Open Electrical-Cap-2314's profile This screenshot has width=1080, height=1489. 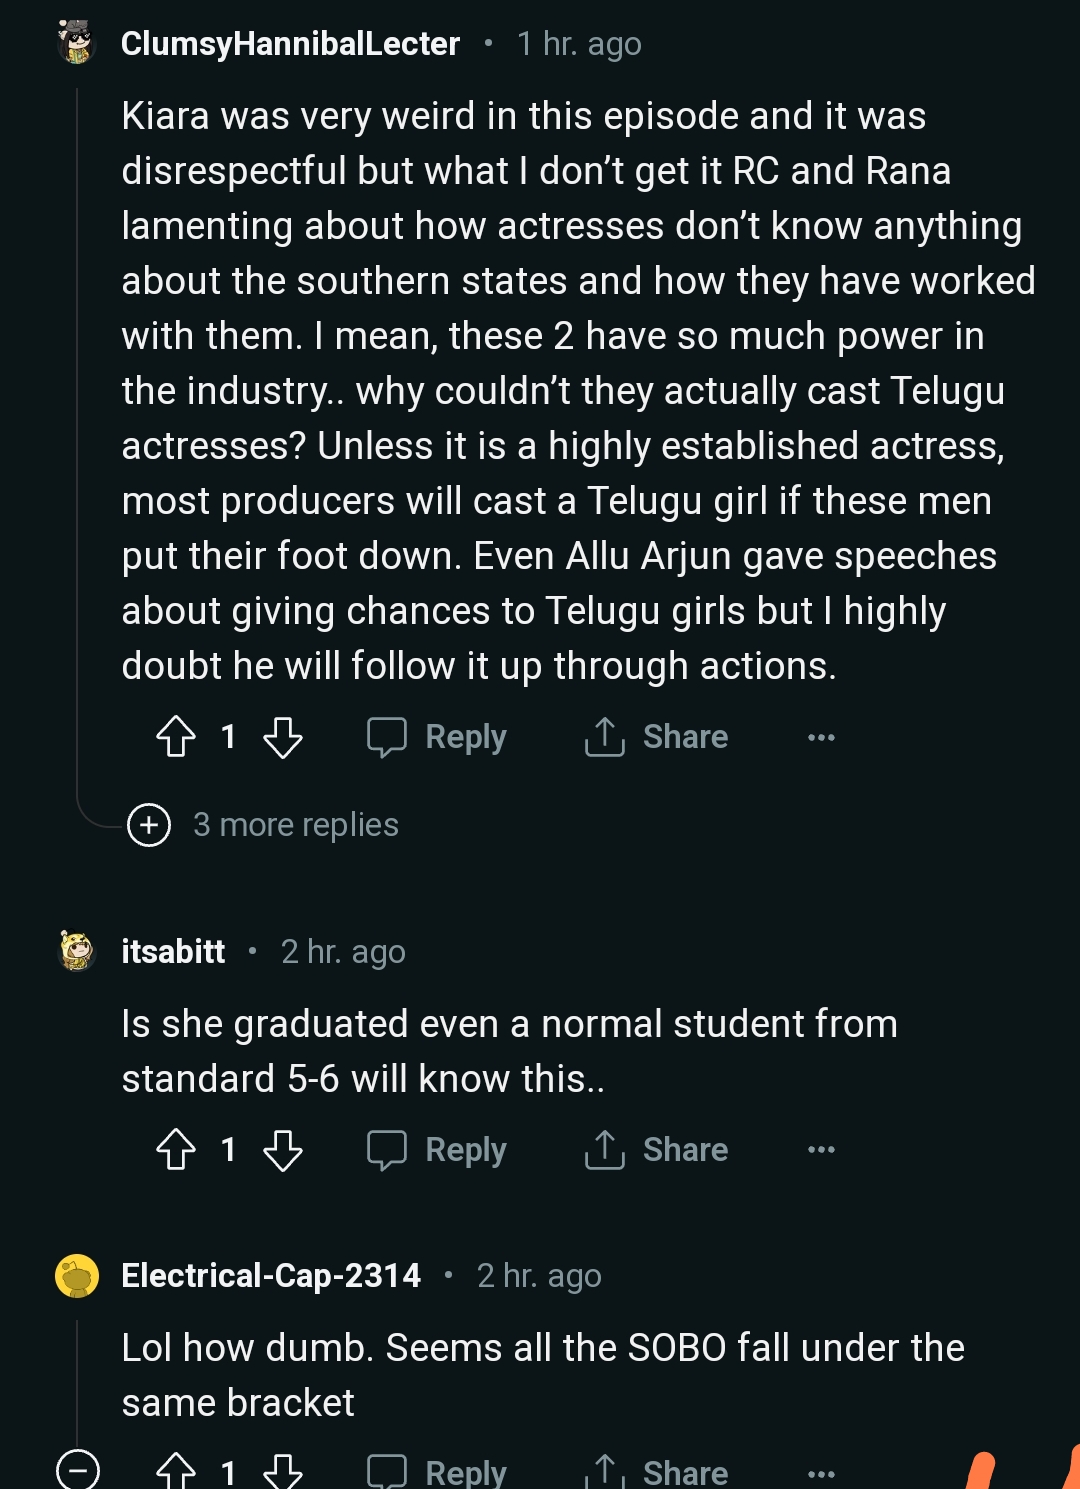coord(271,1275)
